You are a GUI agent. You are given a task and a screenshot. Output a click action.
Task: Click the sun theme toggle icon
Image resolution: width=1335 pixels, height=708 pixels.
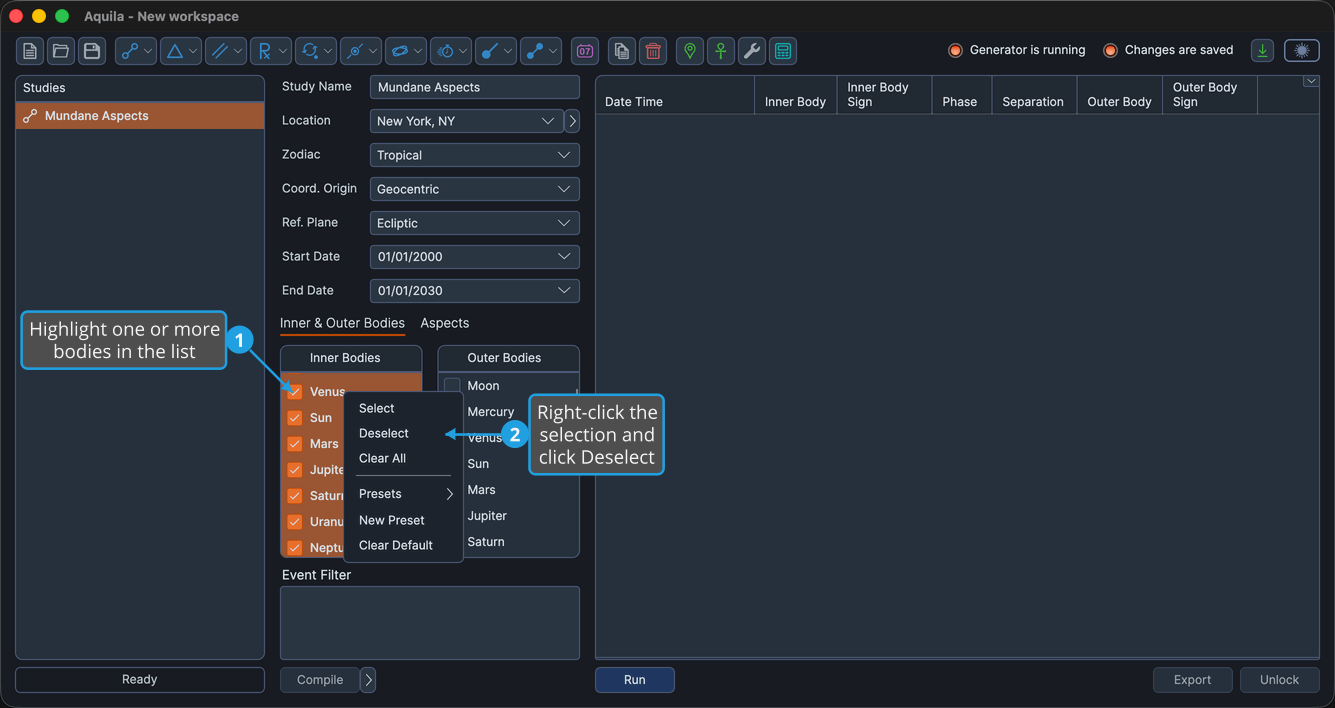coord(1302,51)
